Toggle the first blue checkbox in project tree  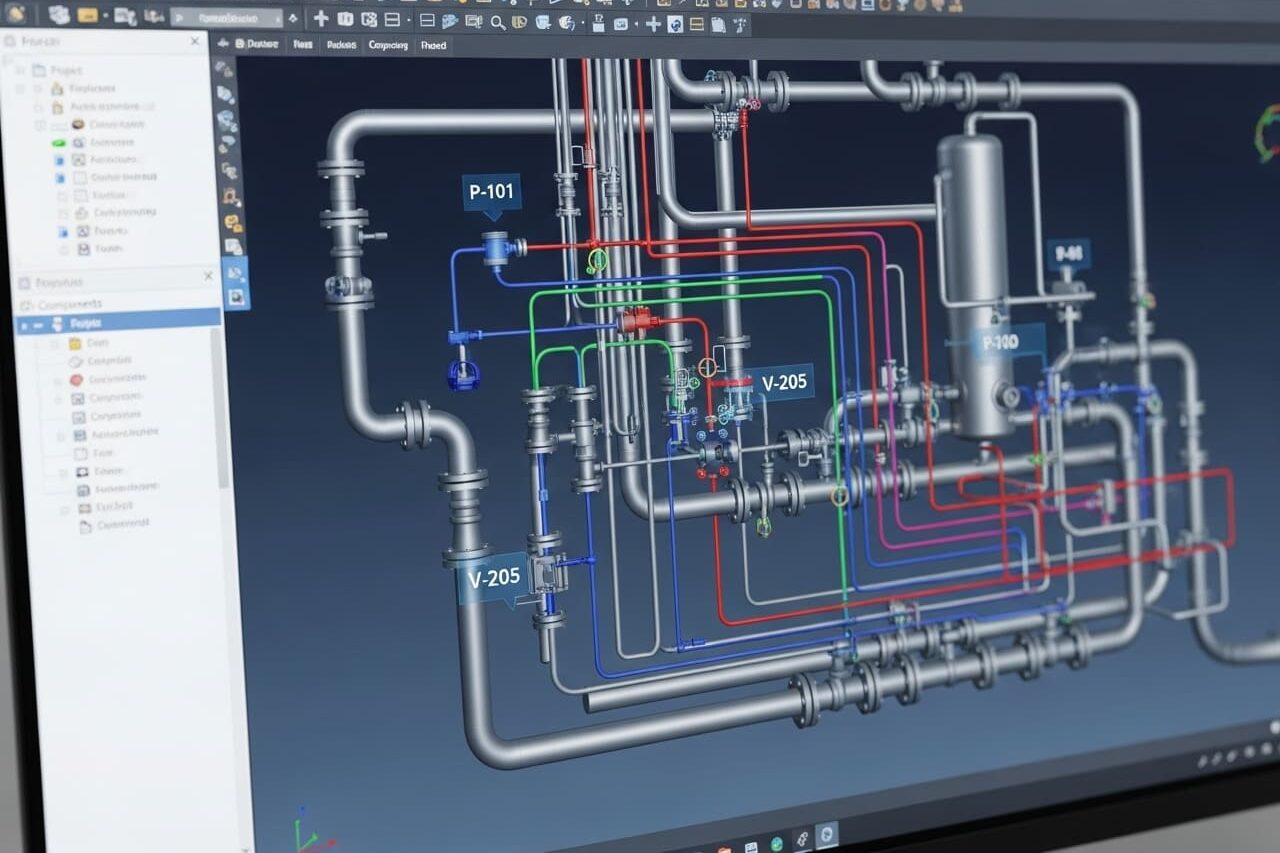point(59,160)
